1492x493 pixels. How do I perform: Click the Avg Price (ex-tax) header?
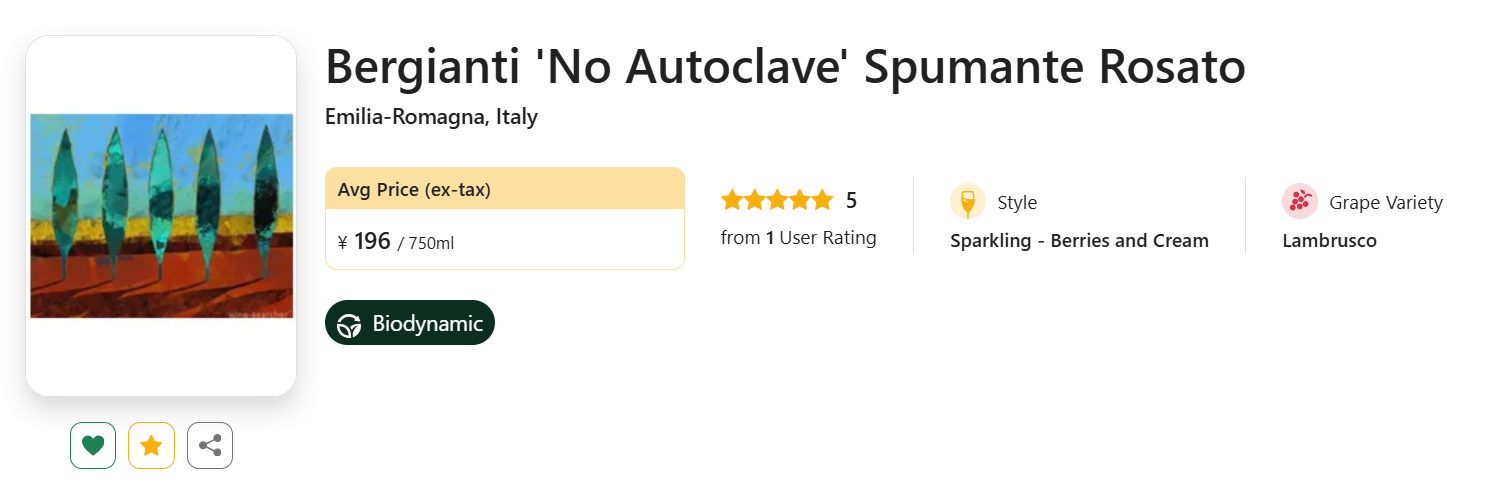414,190
